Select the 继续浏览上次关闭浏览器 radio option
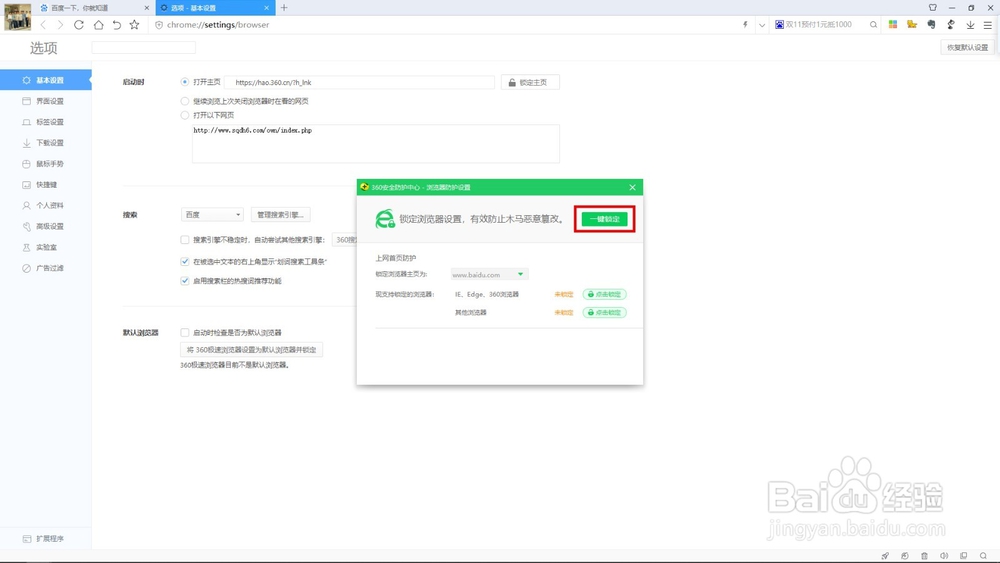 pos(184,101)
